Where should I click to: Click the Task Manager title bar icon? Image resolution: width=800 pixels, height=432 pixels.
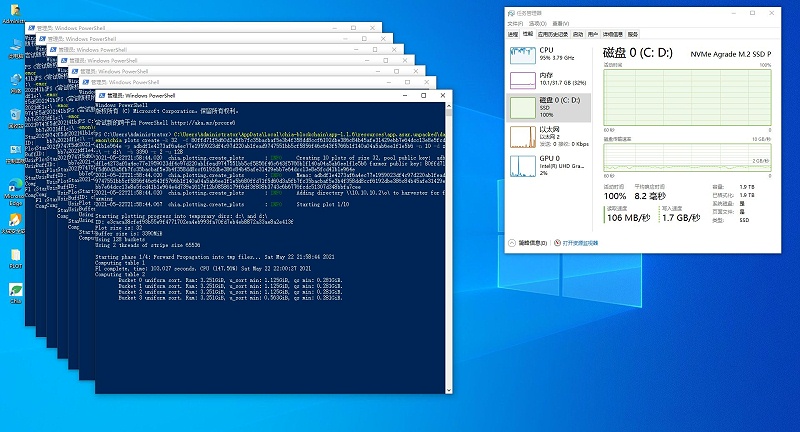(511, 13)
